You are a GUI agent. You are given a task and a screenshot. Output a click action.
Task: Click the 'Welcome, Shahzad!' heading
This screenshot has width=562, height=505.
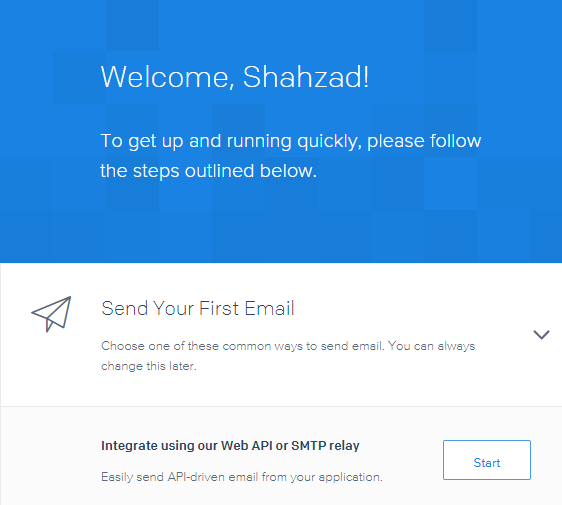pos(235,77)
